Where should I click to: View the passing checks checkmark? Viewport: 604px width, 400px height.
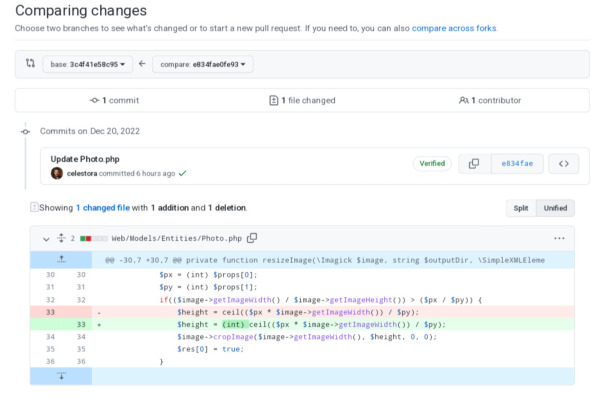tap(183, 173)
